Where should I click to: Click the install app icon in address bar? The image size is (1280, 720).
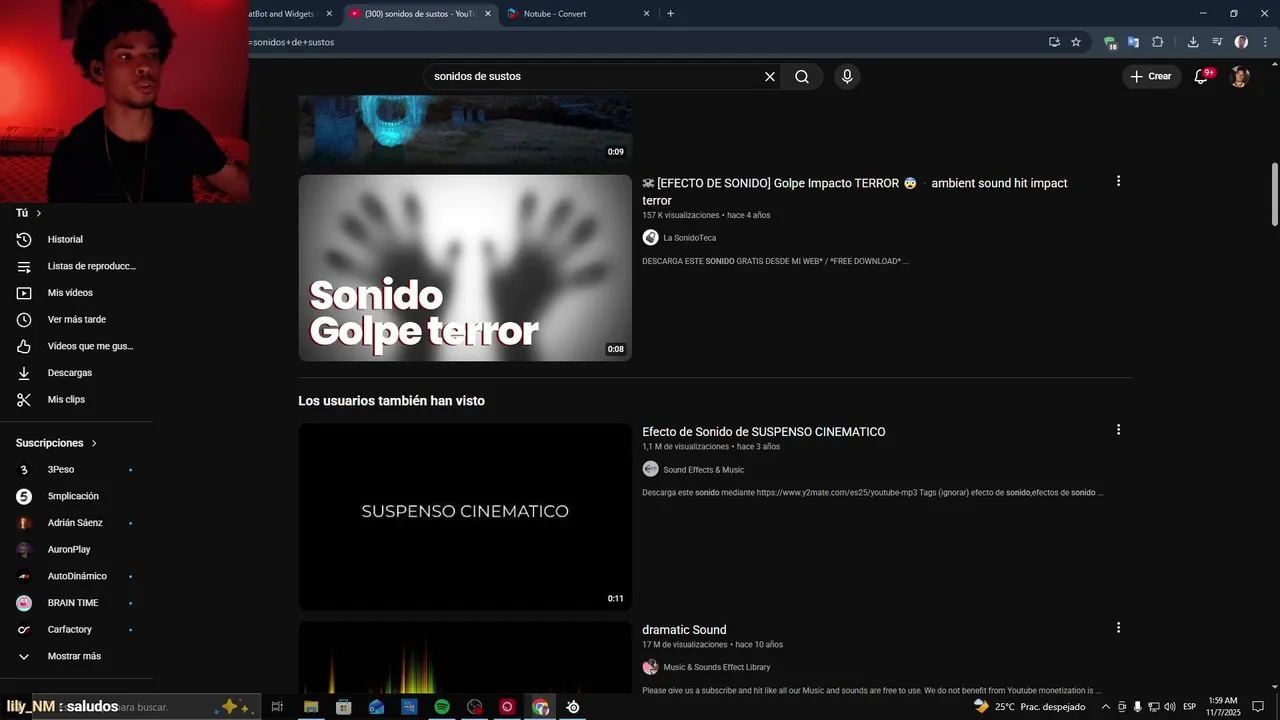click(x=1054, y=42)
